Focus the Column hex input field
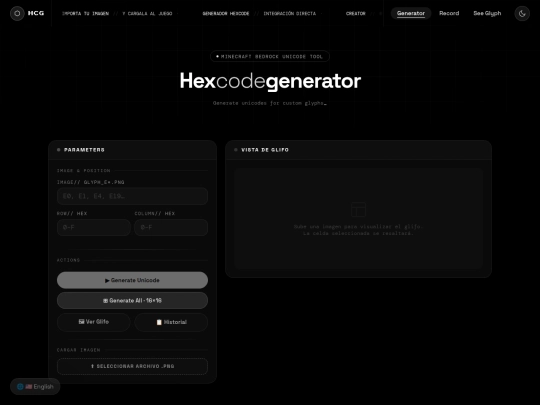This screenshot has width=540, height=405. (171, 227)
